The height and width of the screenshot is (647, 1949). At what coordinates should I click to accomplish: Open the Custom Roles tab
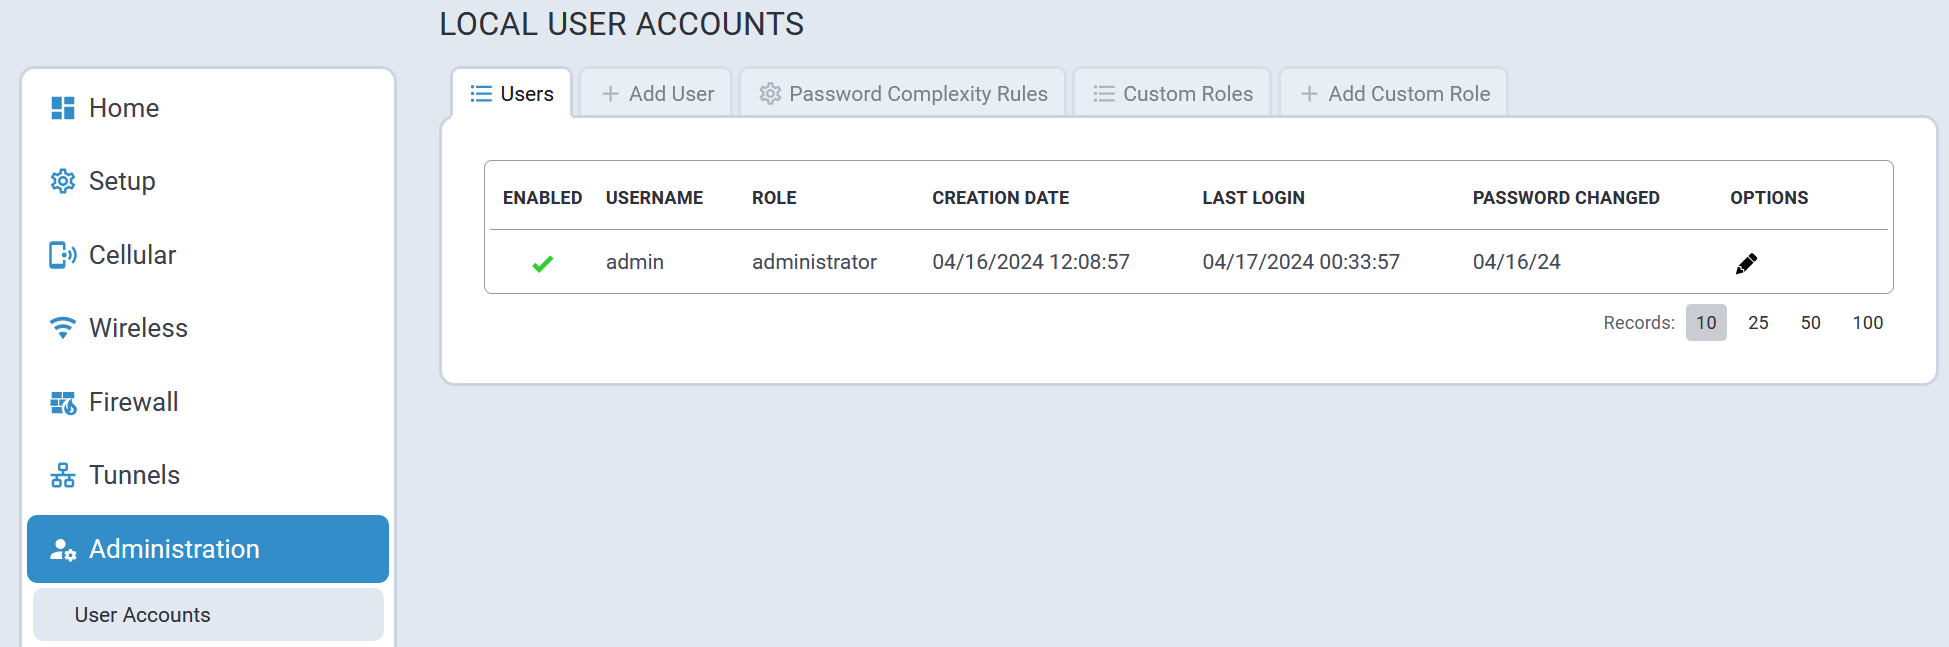click(1172, 94)
